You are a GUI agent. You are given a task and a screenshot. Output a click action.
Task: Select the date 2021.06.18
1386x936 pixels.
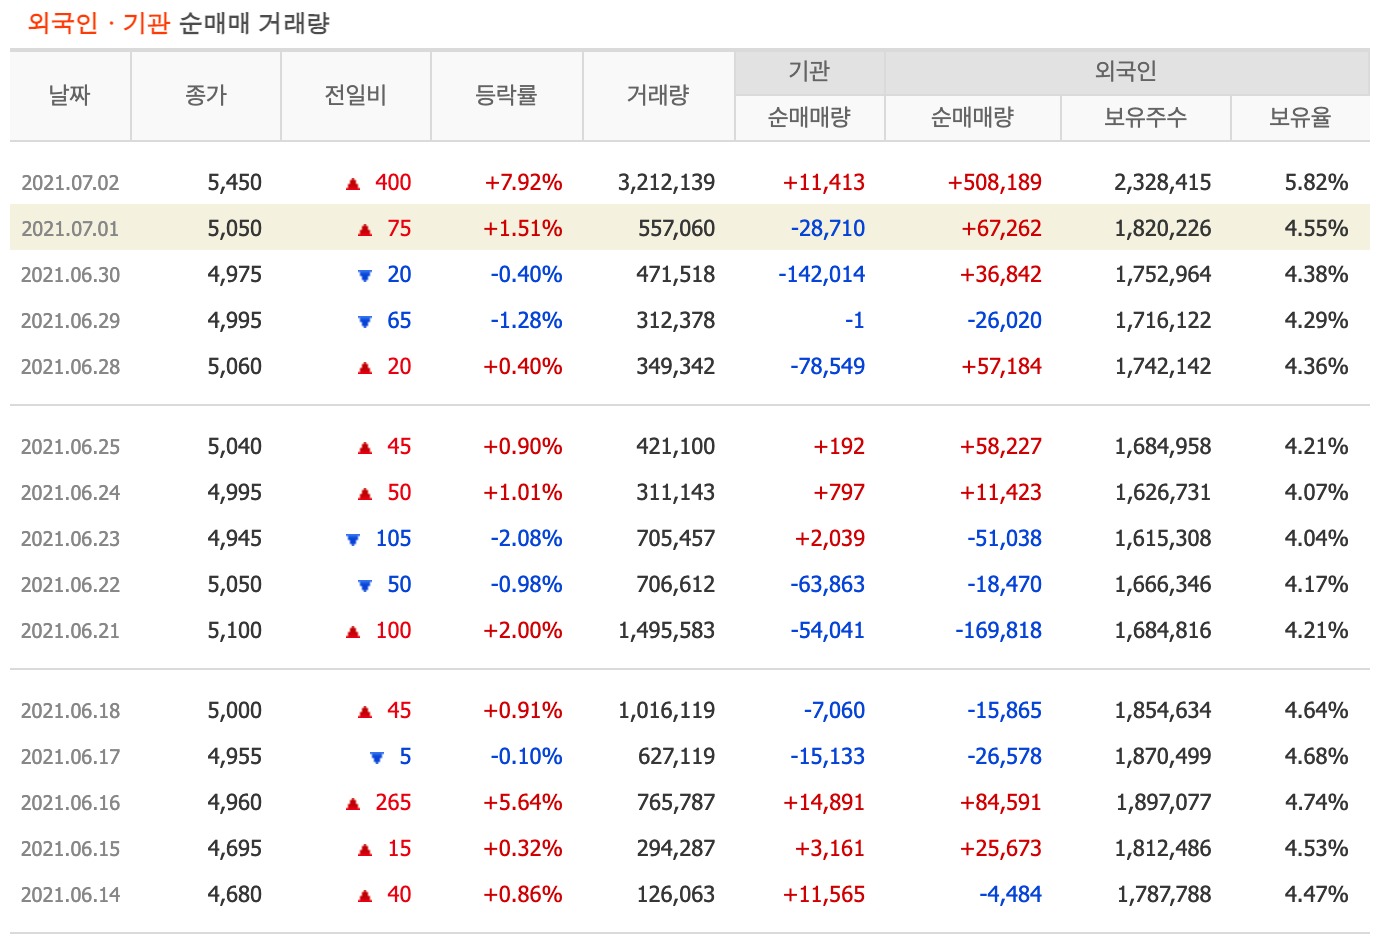tap(70, 711)
